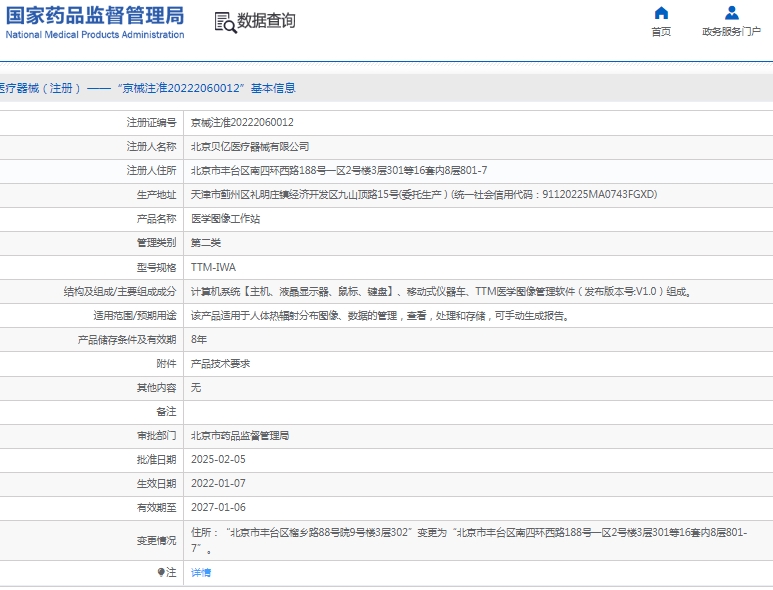
Task: Click the 备注 row label
Action: point(166,411)
